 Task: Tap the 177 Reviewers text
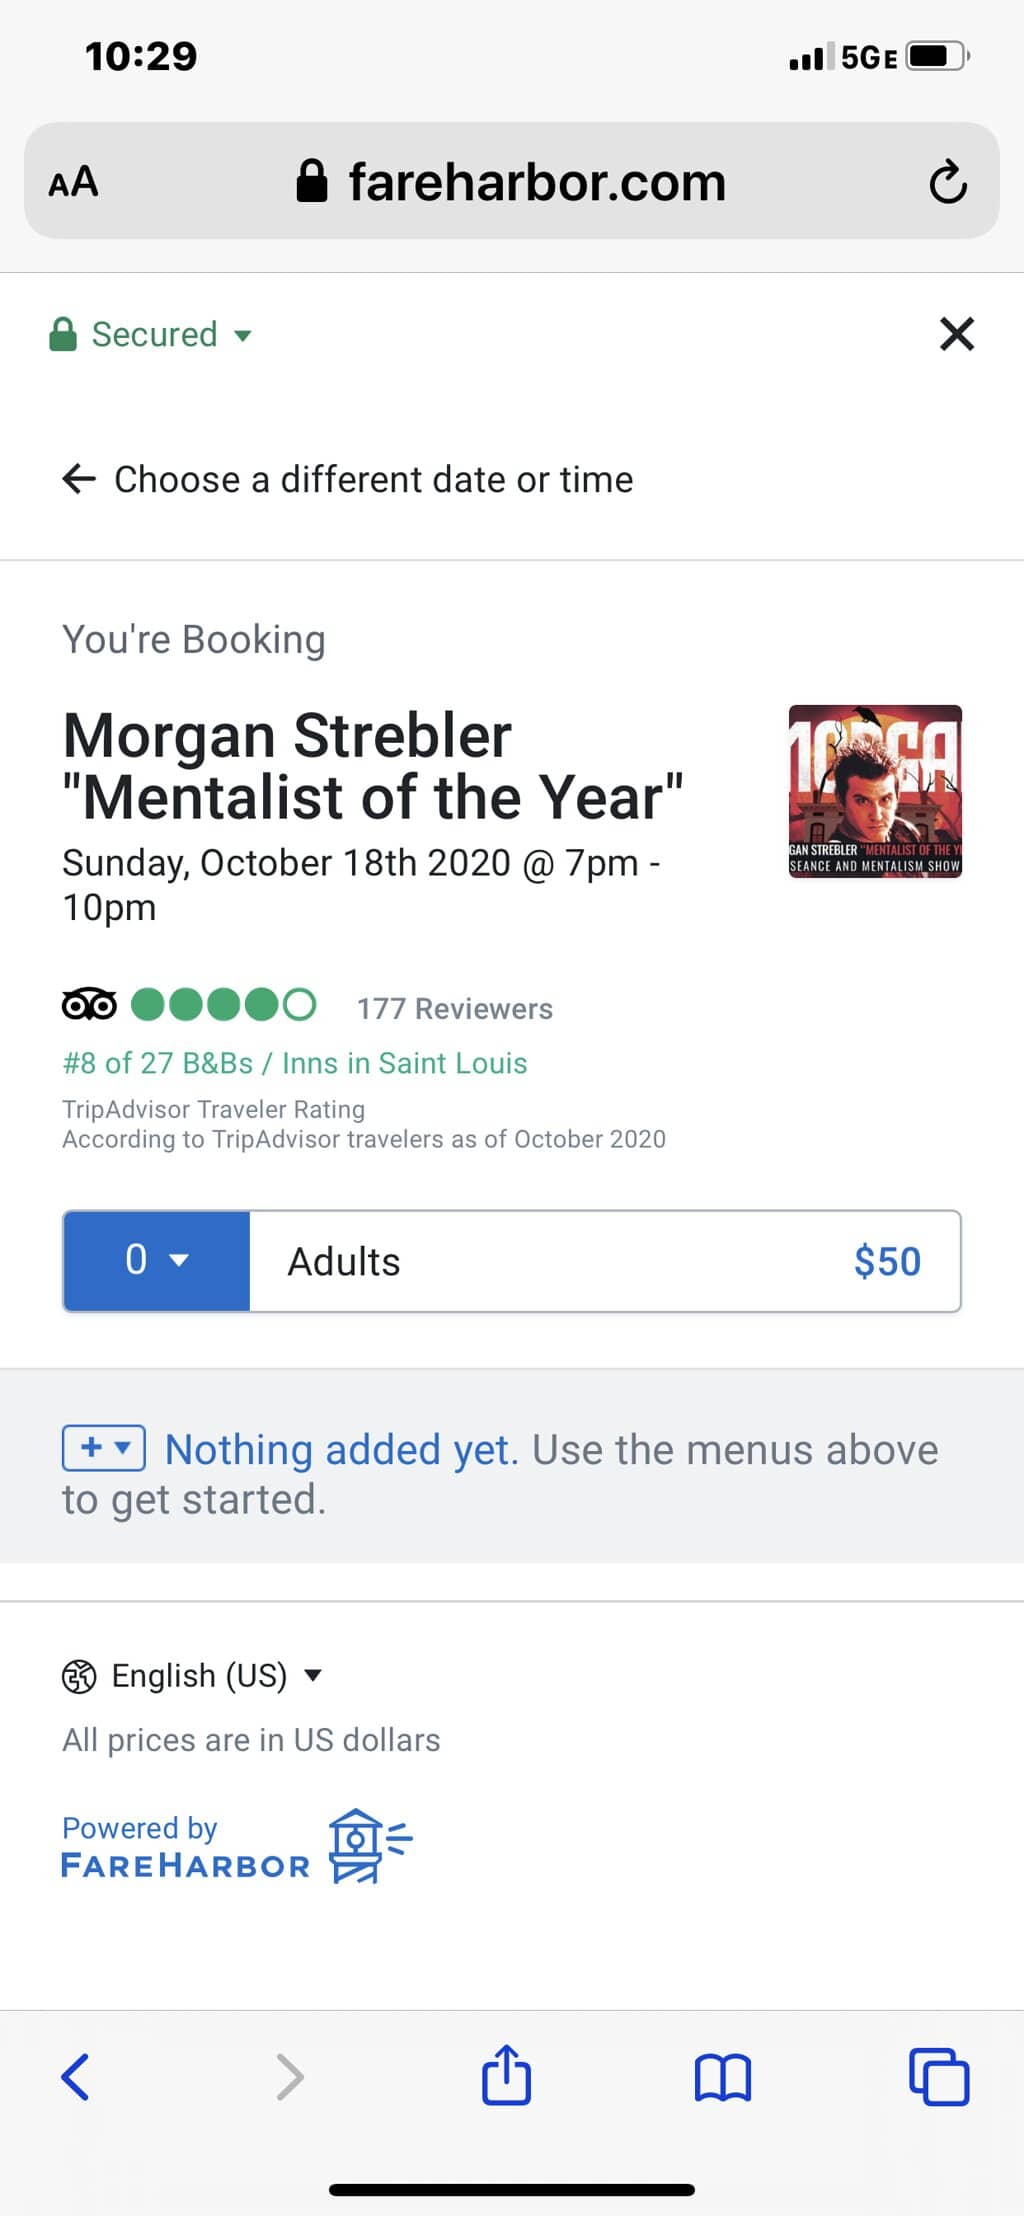coord(454,1008)
